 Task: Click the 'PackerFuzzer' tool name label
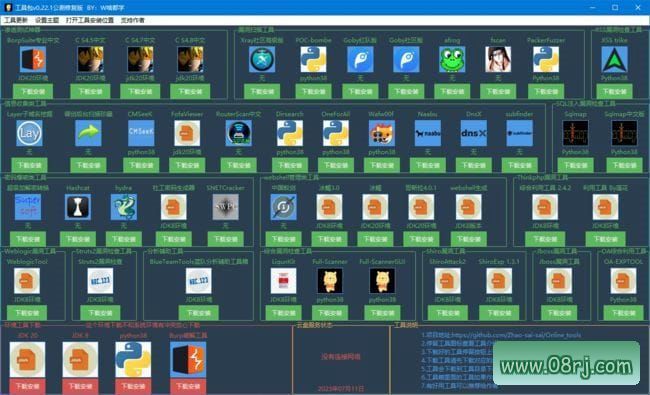coord(546,40)
